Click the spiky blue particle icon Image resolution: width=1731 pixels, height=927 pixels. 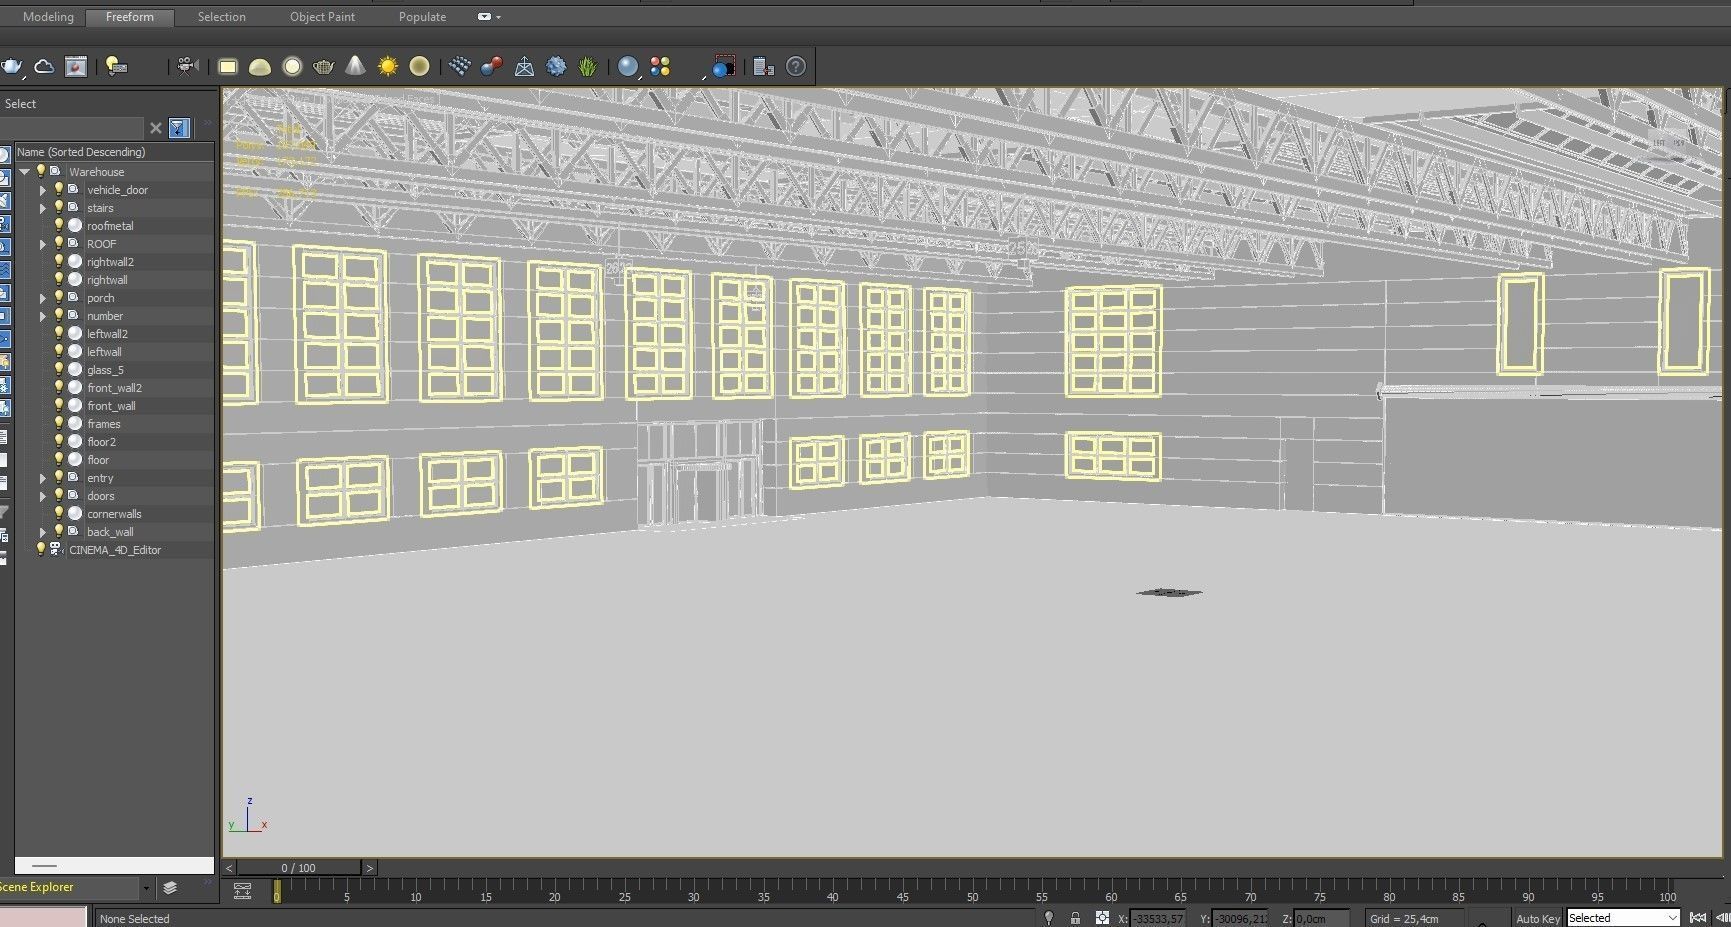point(556,67)
